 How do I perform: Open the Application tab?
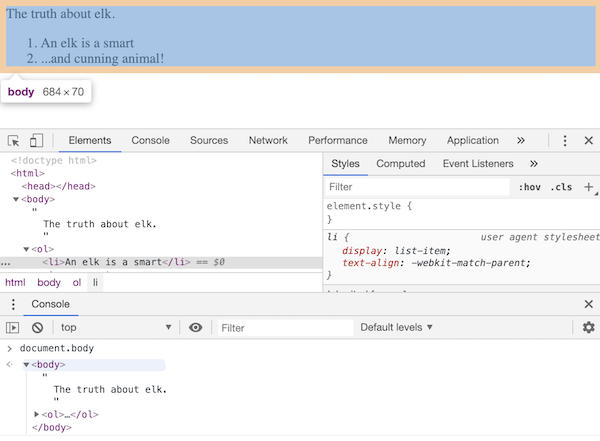tap(473, 140)
